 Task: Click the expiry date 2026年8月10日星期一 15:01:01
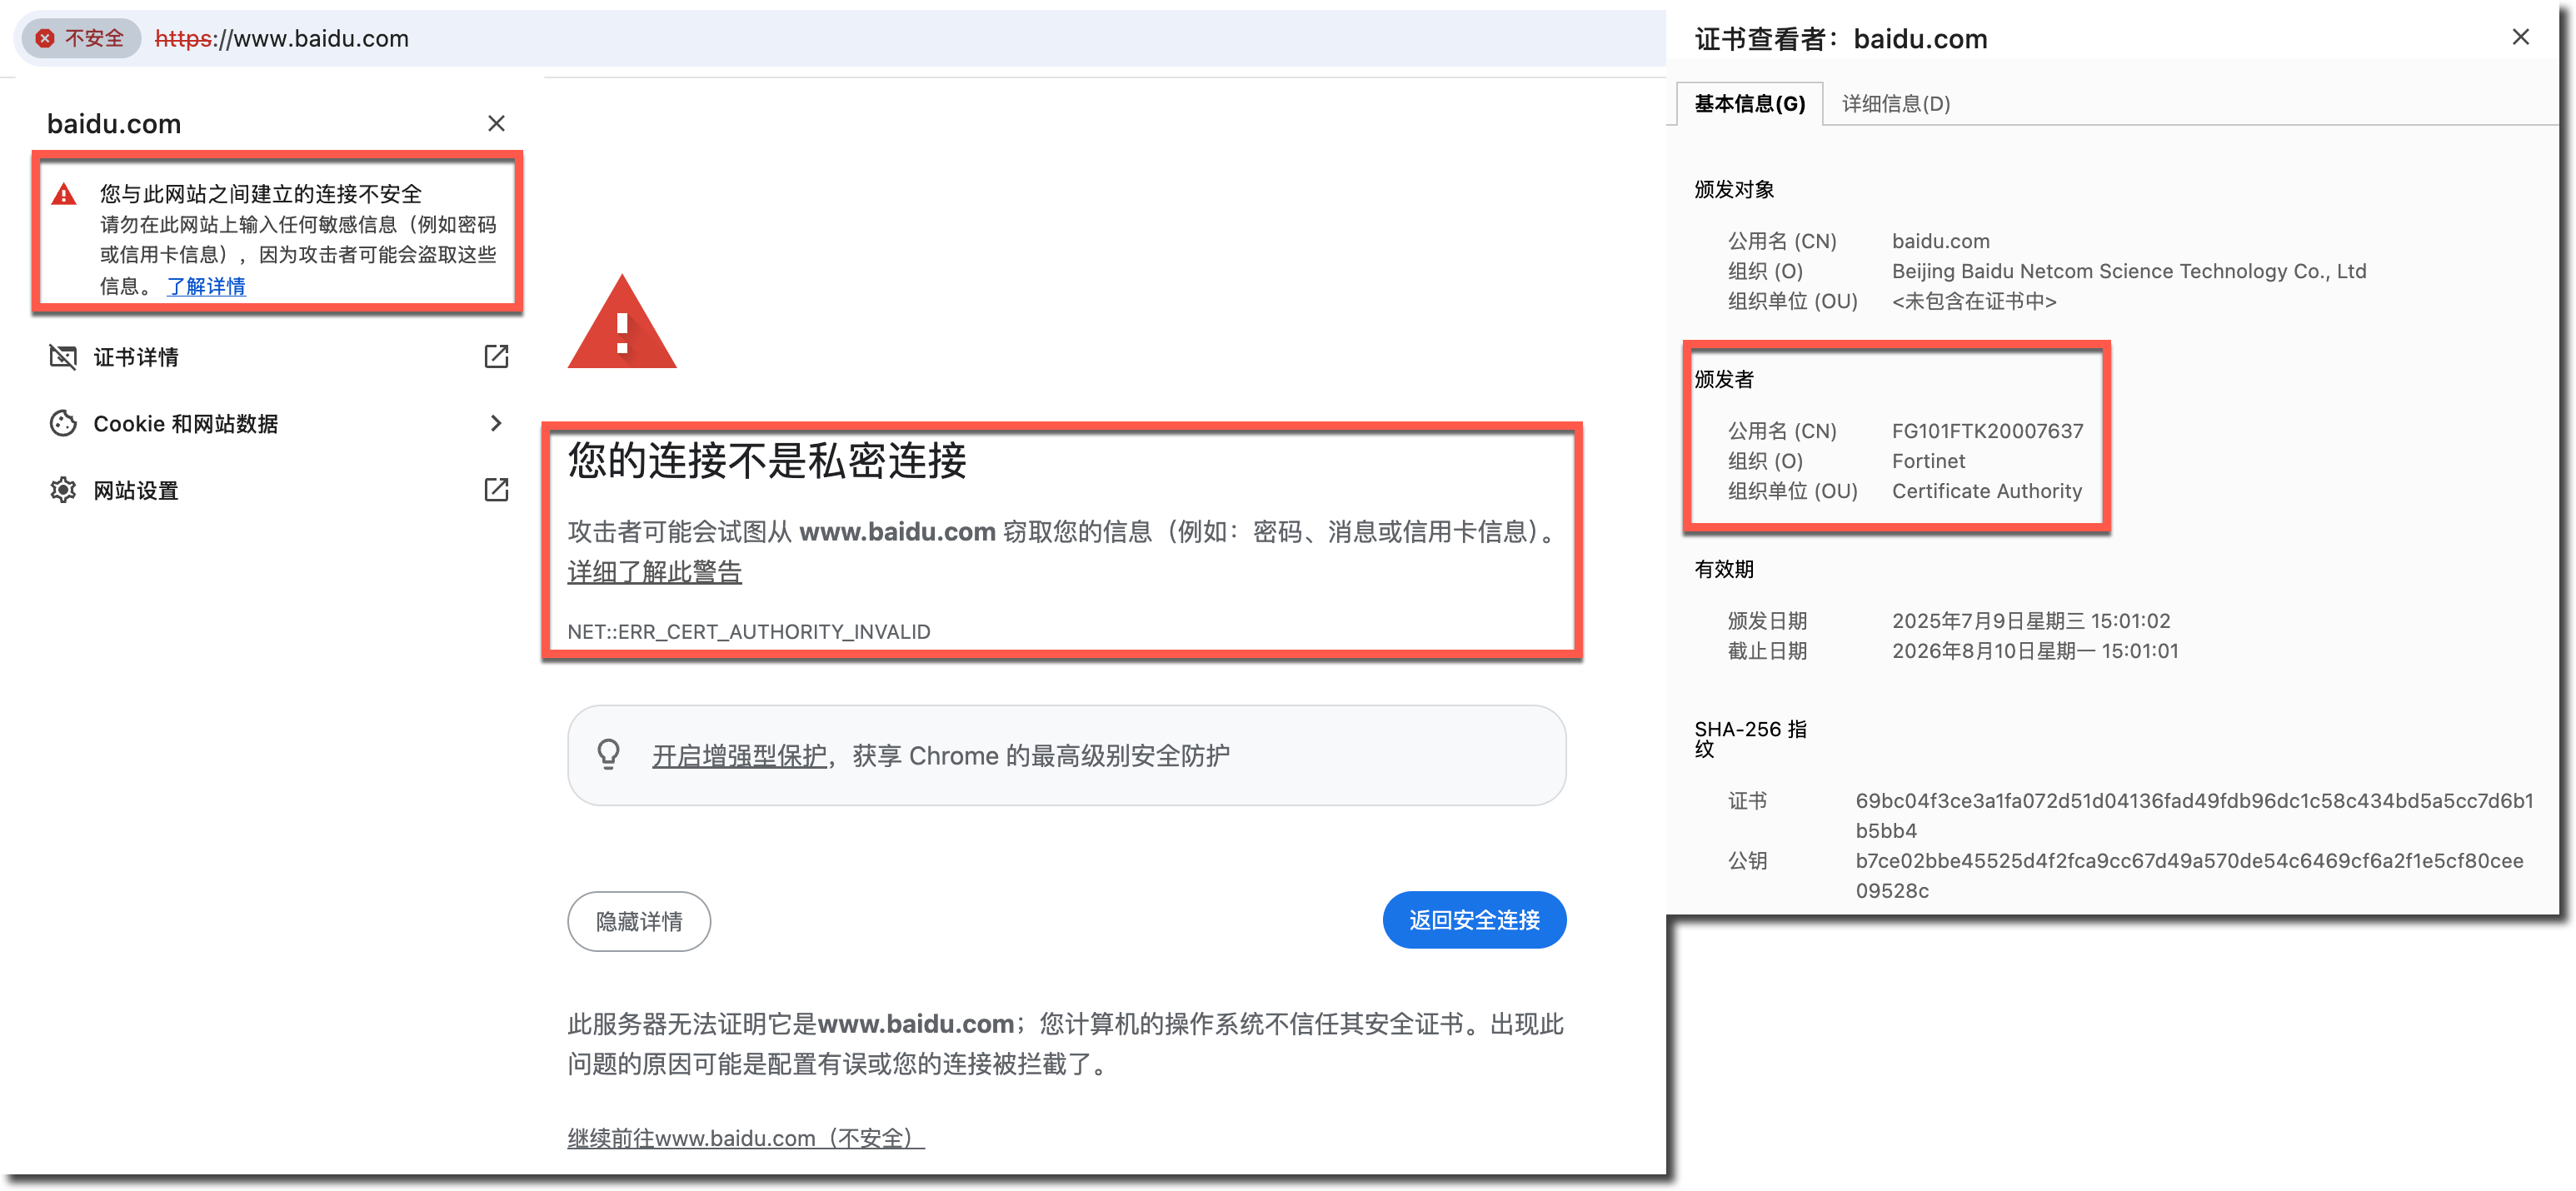(2035, 651)
